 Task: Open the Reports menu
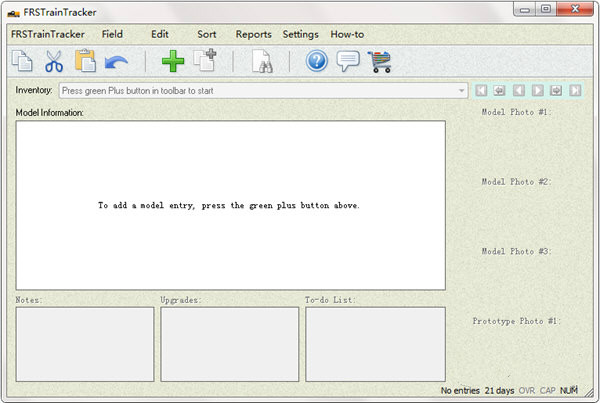coord(253,34)
